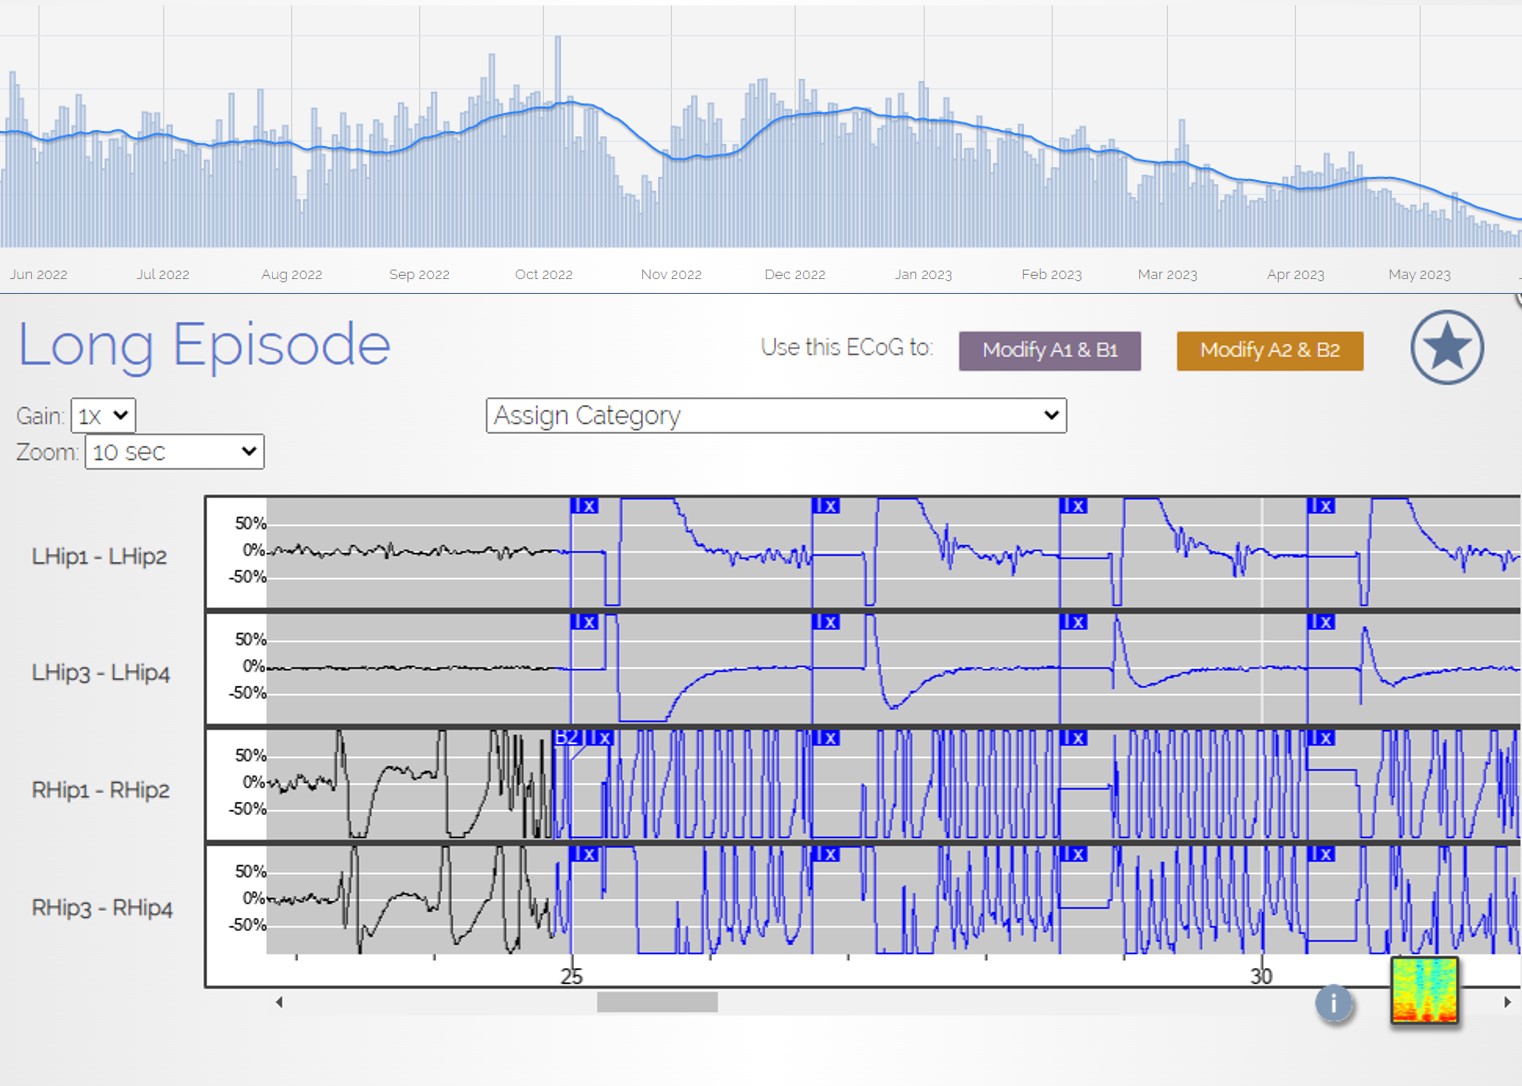Click the horizontal scrollbar thumb below the traces
Viewport: 1522px width, 1086px height.
coord(657,1002)
